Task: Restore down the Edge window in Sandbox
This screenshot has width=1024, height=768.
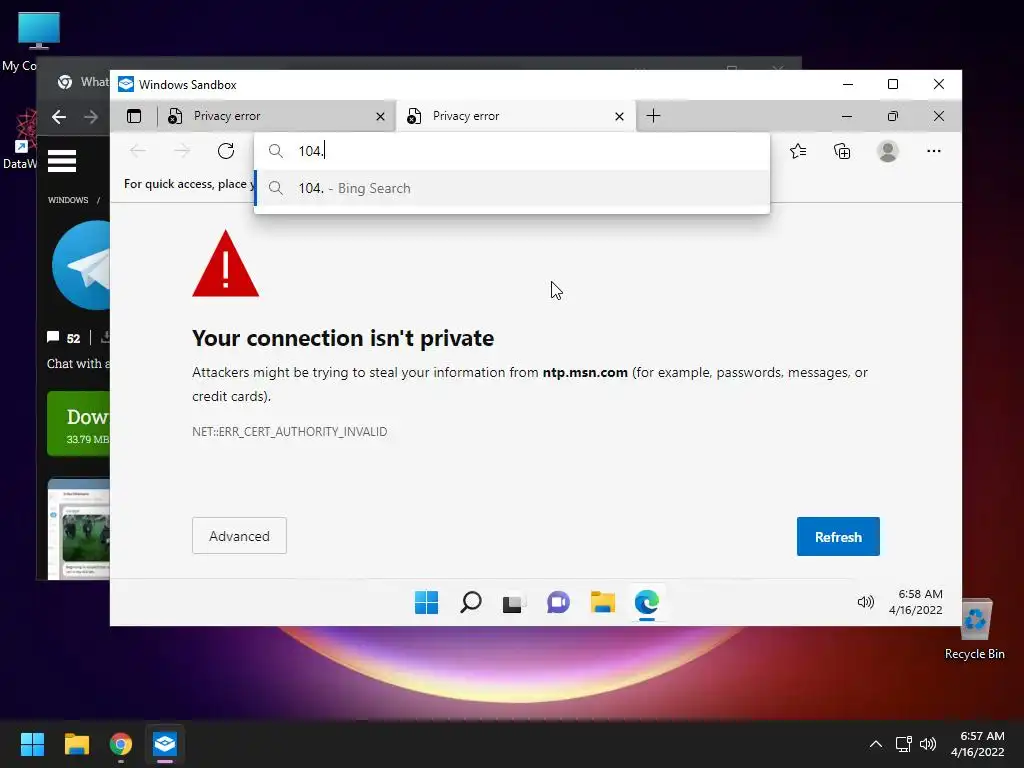Action: coord(893,116)
